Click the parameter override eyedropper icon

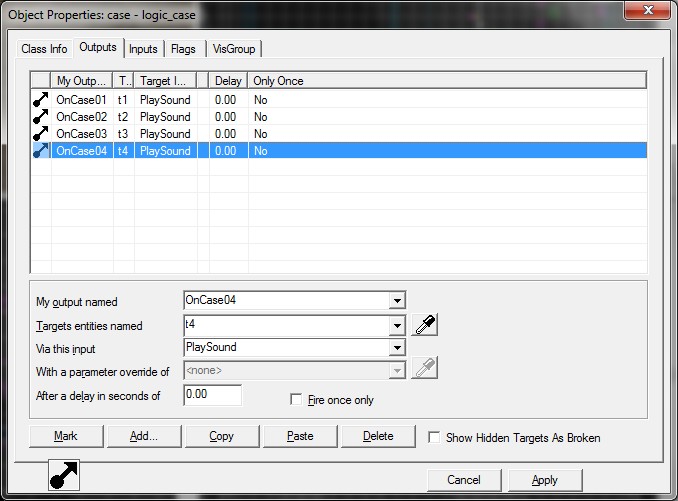coord(425,368)
